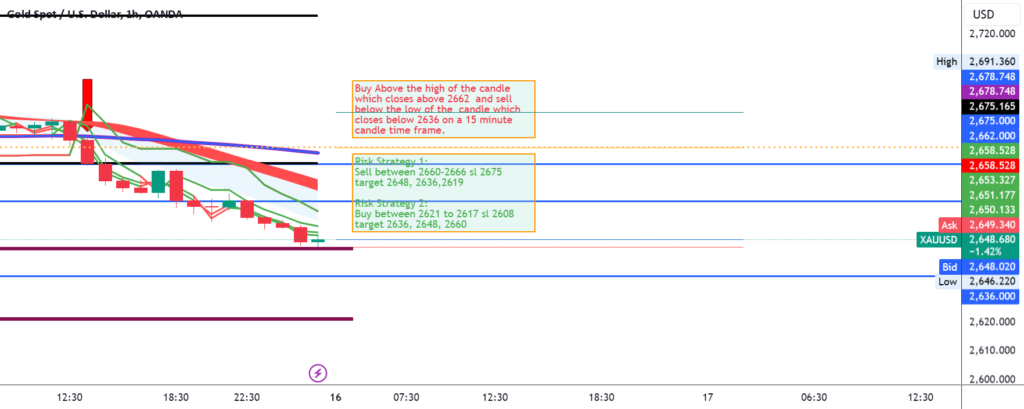This screenshot has width=1024, height=409.
Task: Select the tall red spike candle
Action: (x=87, y=103)
